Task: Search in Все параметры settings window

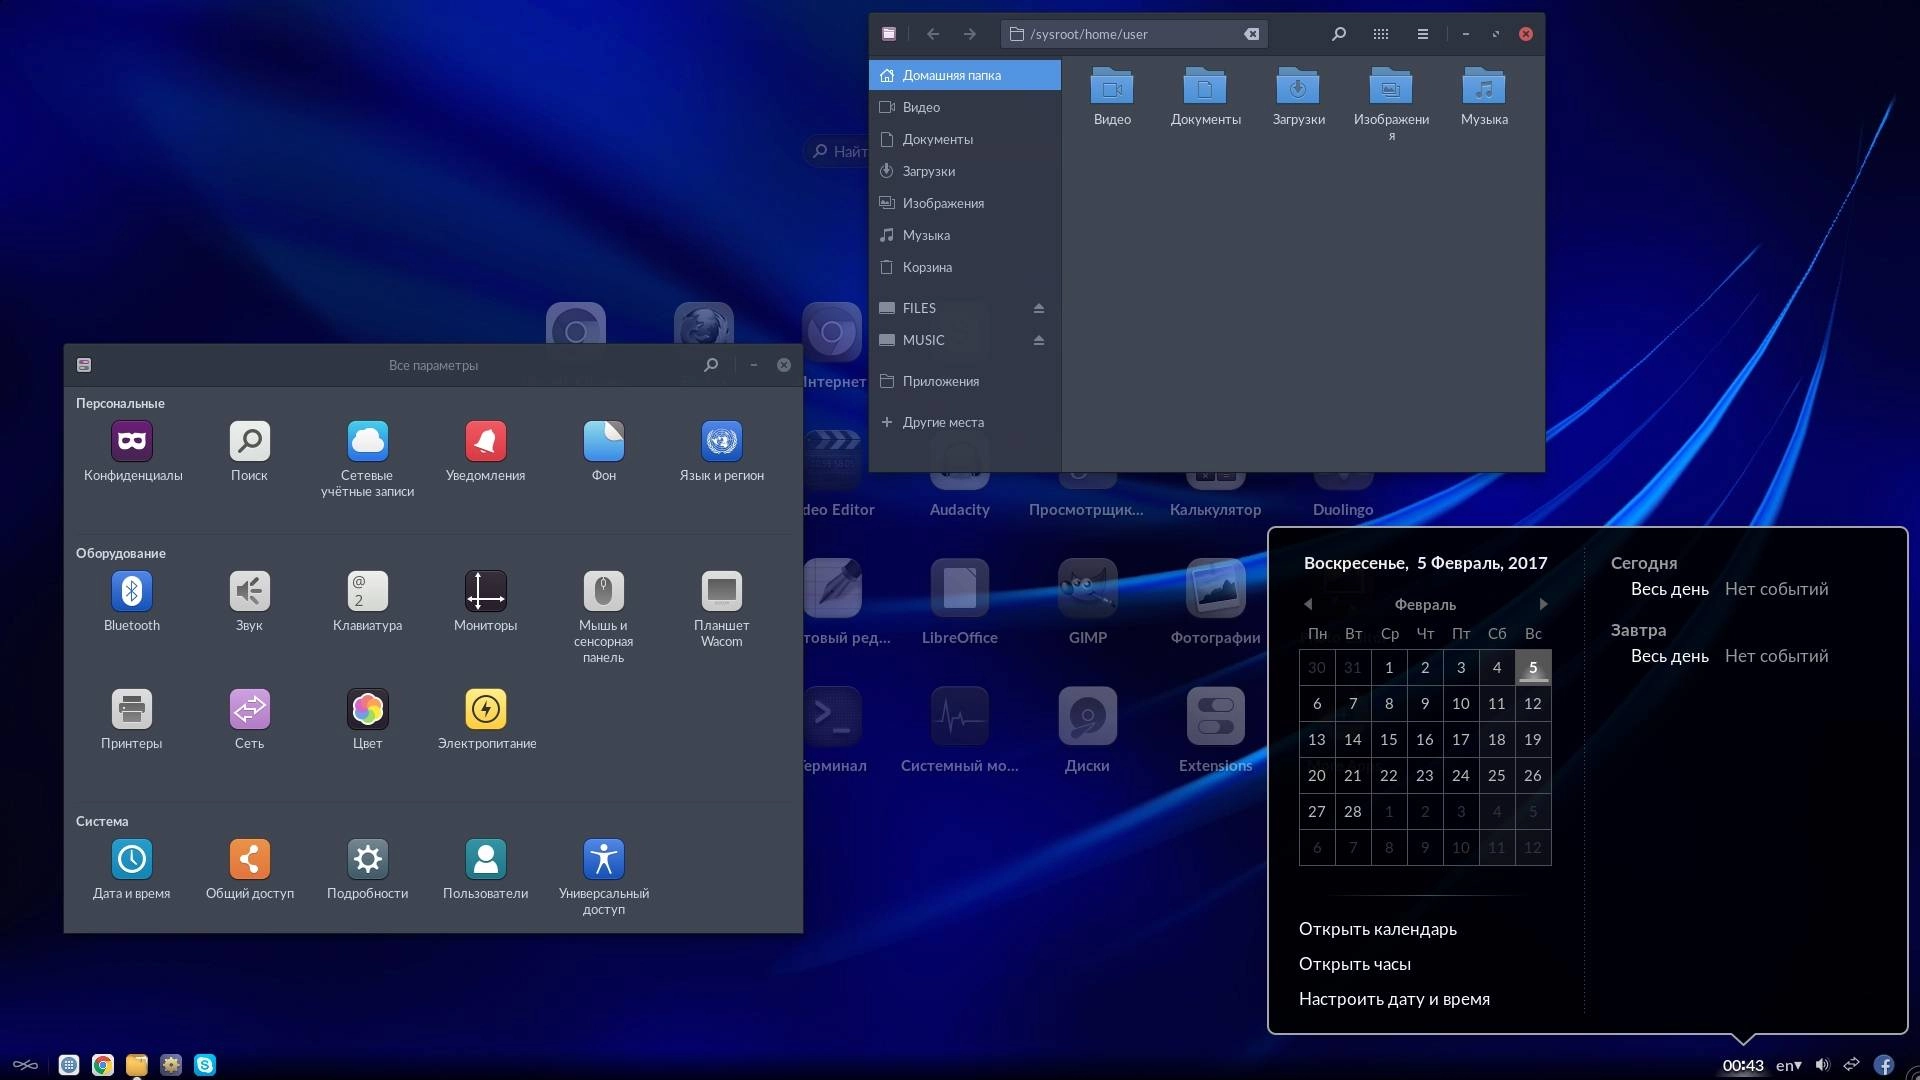Action: [x=711, y=365]
